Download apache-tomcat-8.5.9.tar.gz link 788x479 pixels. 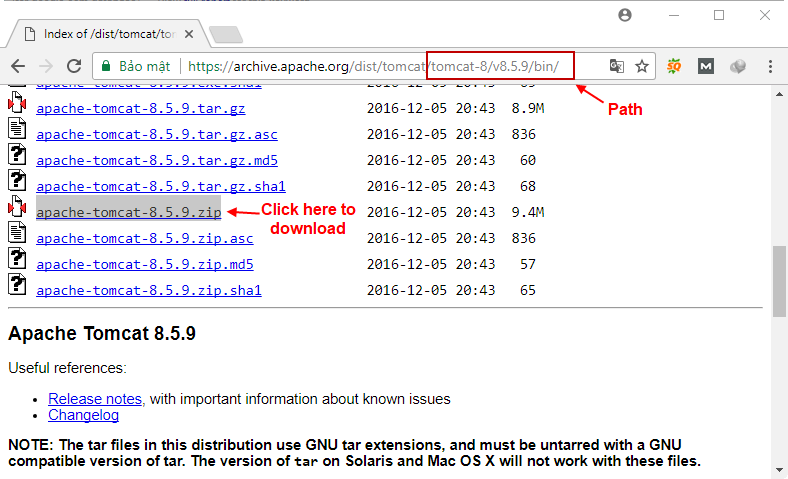[x=141, y=109]
